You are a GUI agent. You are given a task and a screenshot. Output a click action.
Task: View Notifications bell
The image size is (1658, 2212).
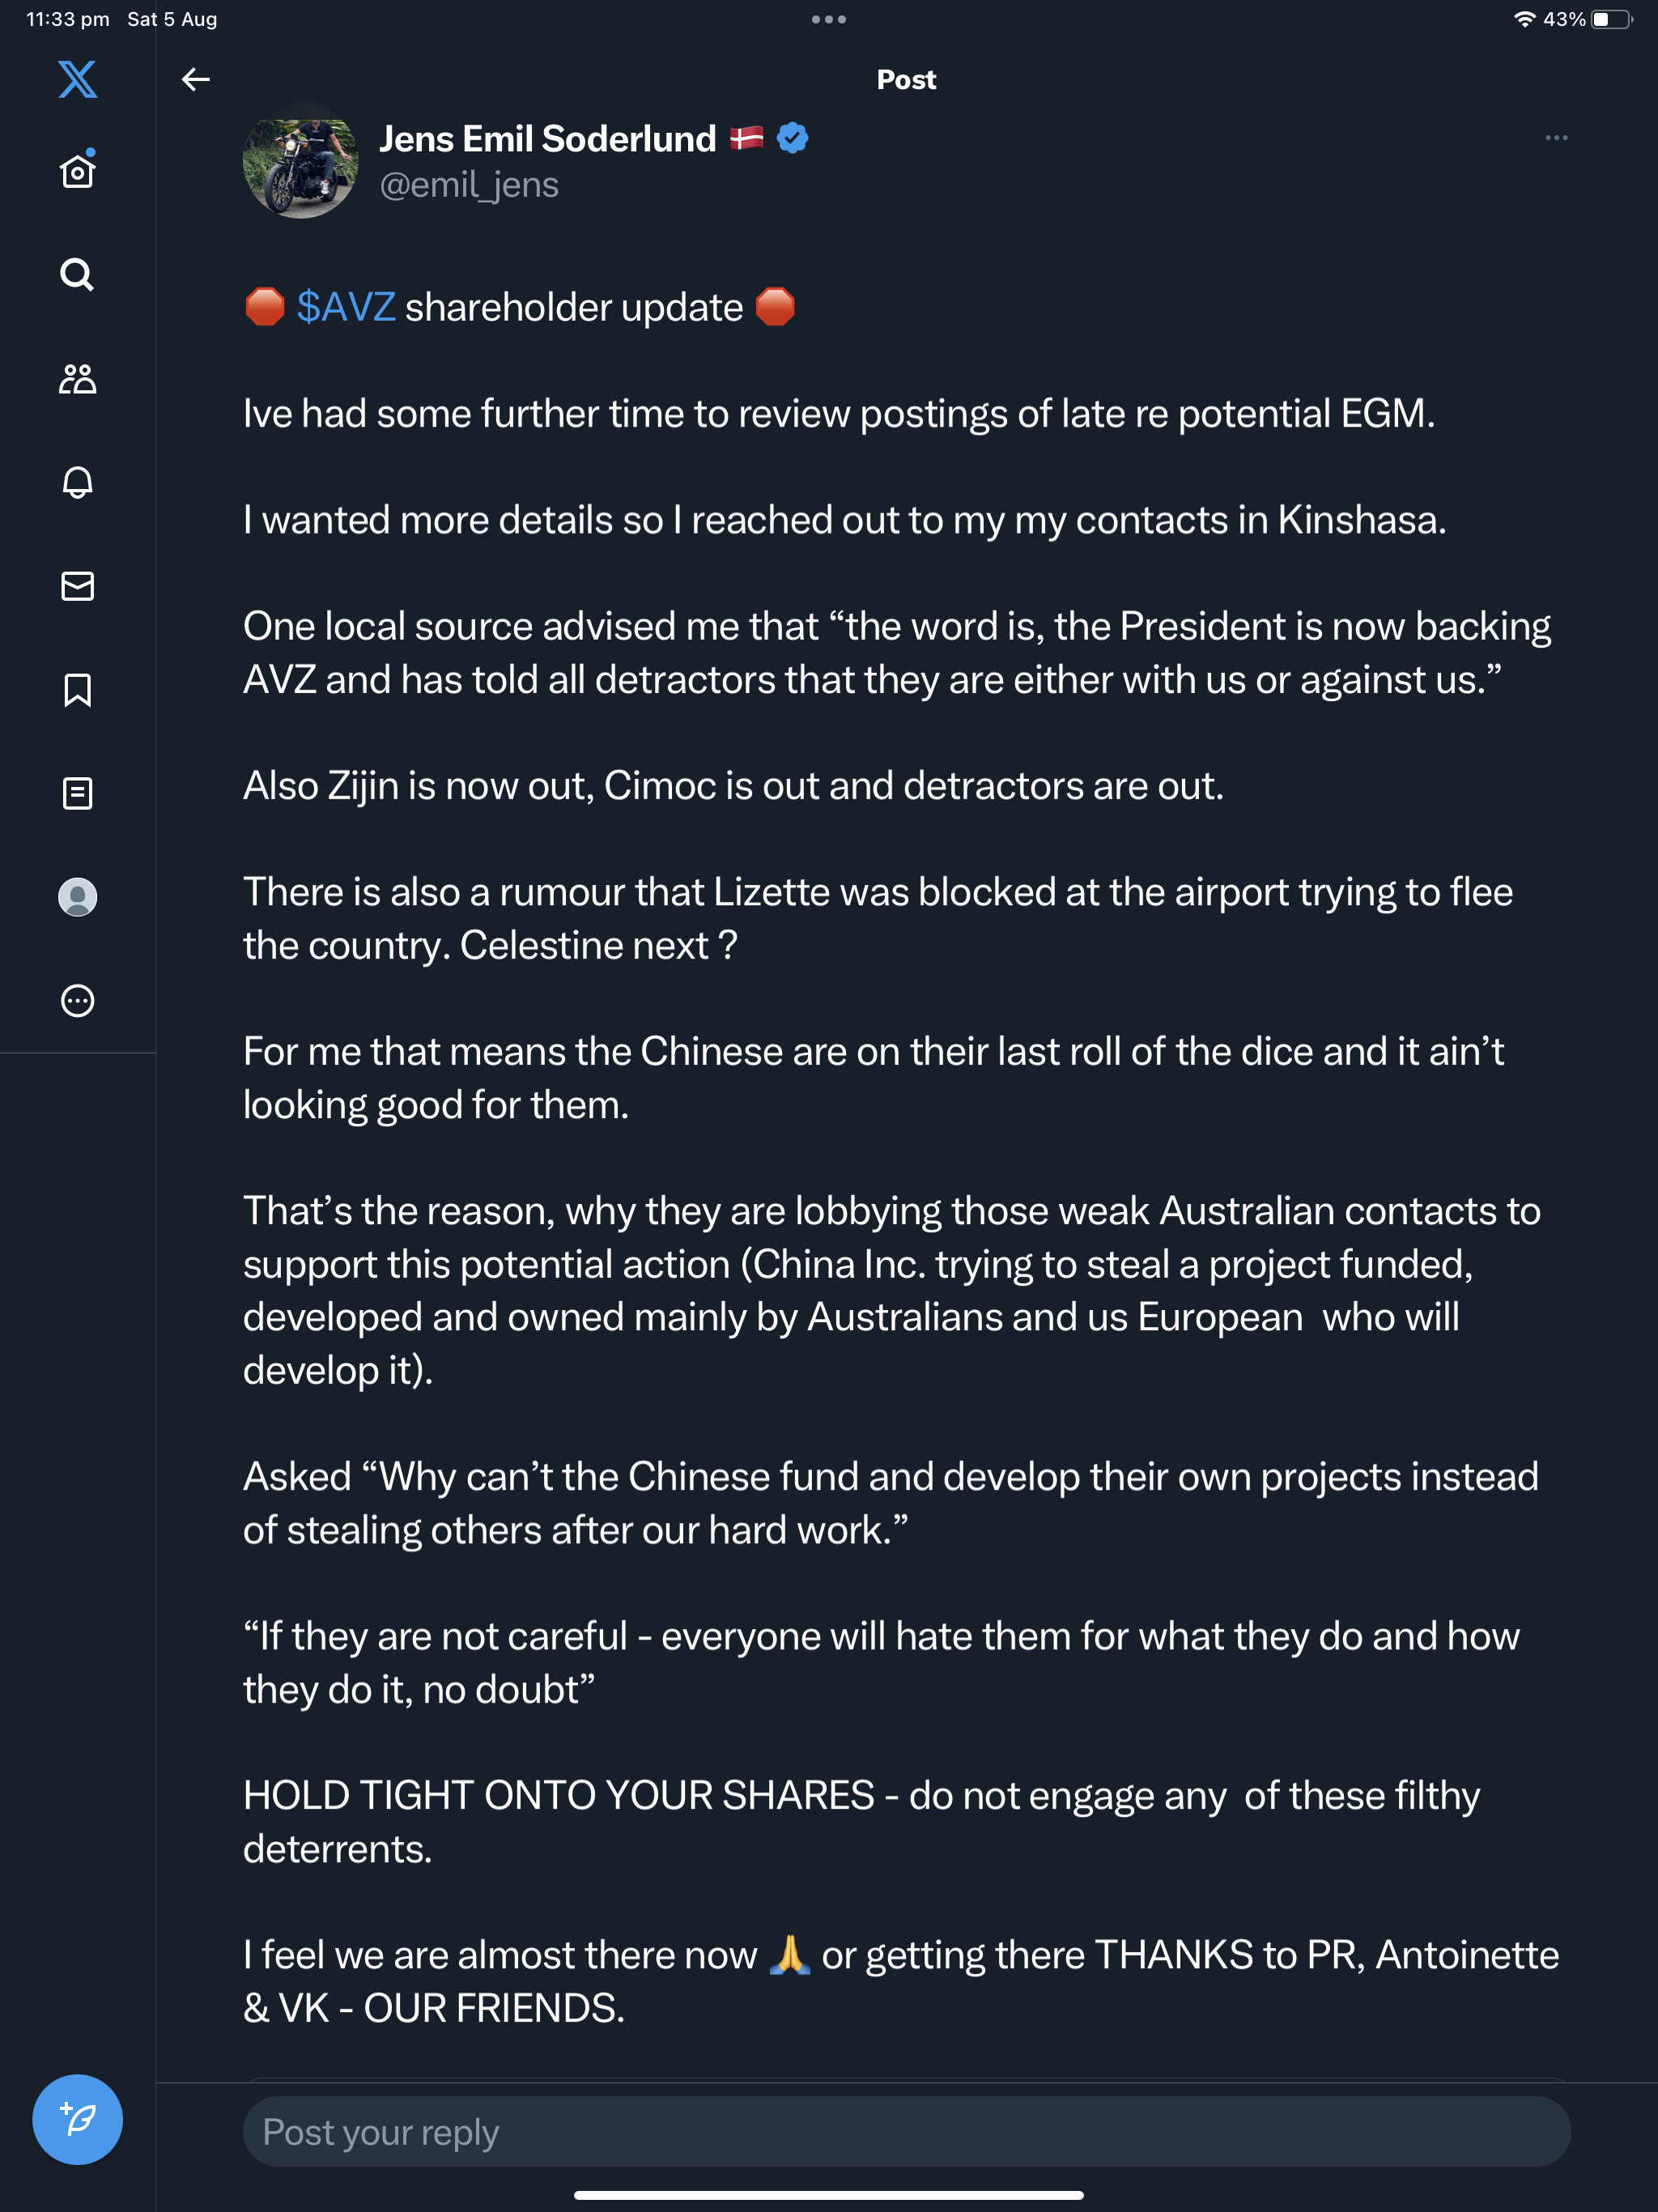point(78,482)
